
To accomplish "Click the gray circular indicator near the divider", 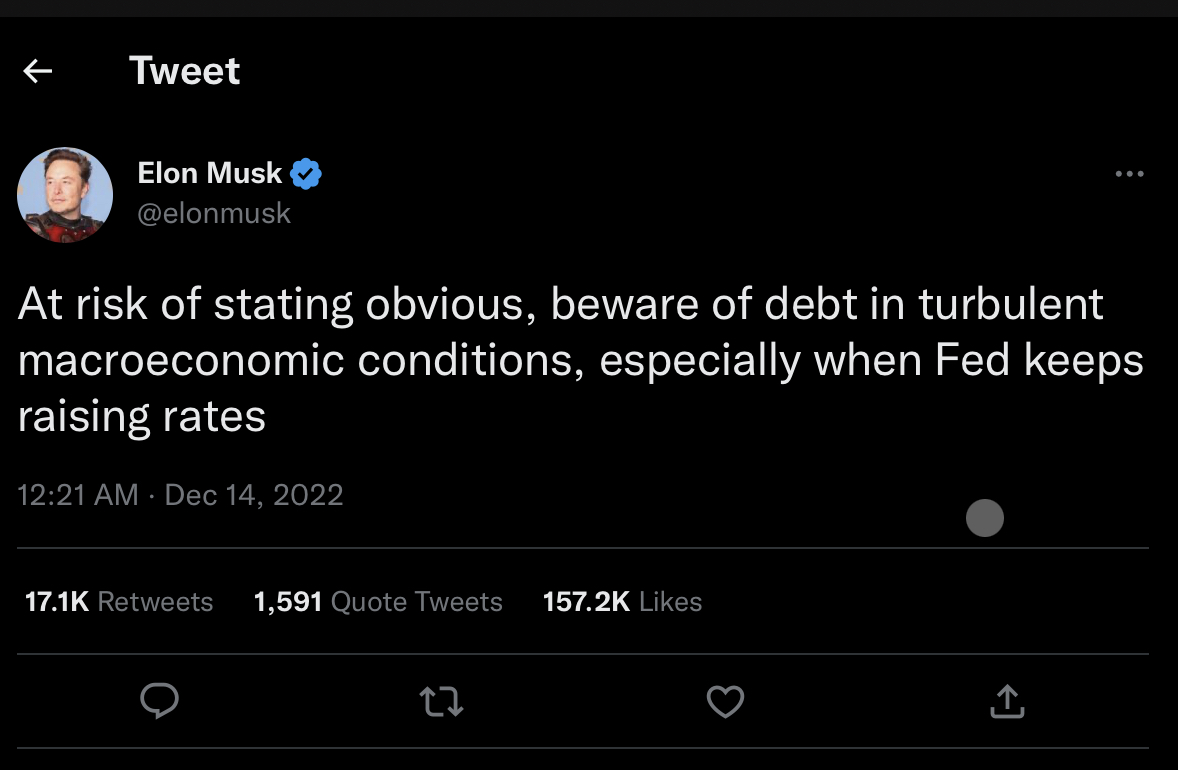I will click(x=985, y=518).
